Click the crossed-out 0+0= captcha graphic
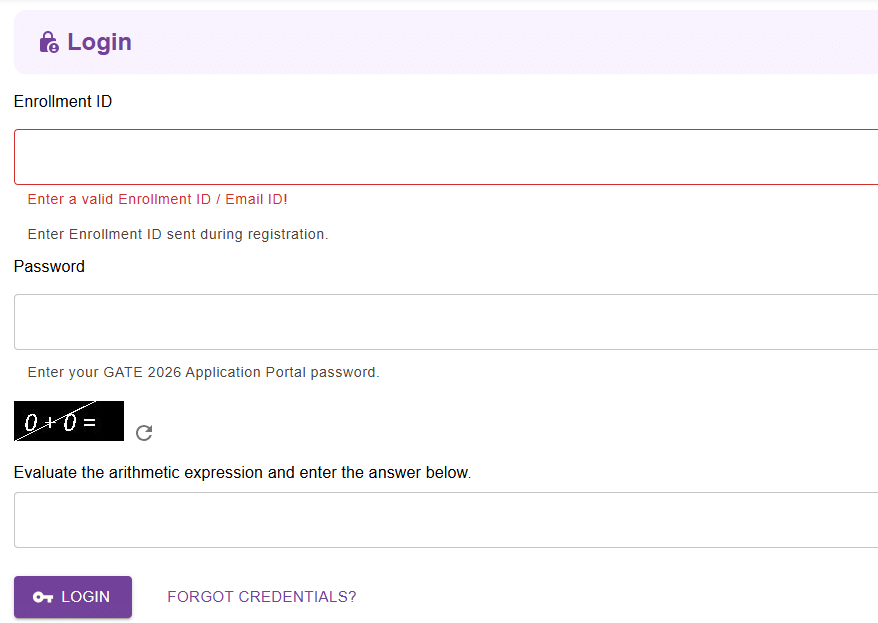This screenshot has width=878, height=623. point(68,420)
